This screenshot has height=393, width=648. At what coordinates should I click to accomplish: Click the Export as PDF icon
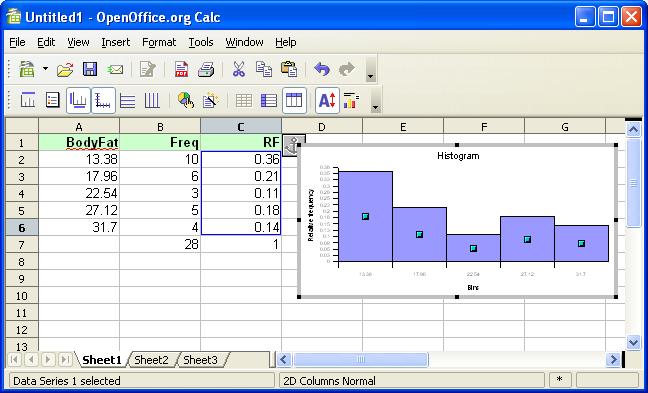tap(181, 69)
